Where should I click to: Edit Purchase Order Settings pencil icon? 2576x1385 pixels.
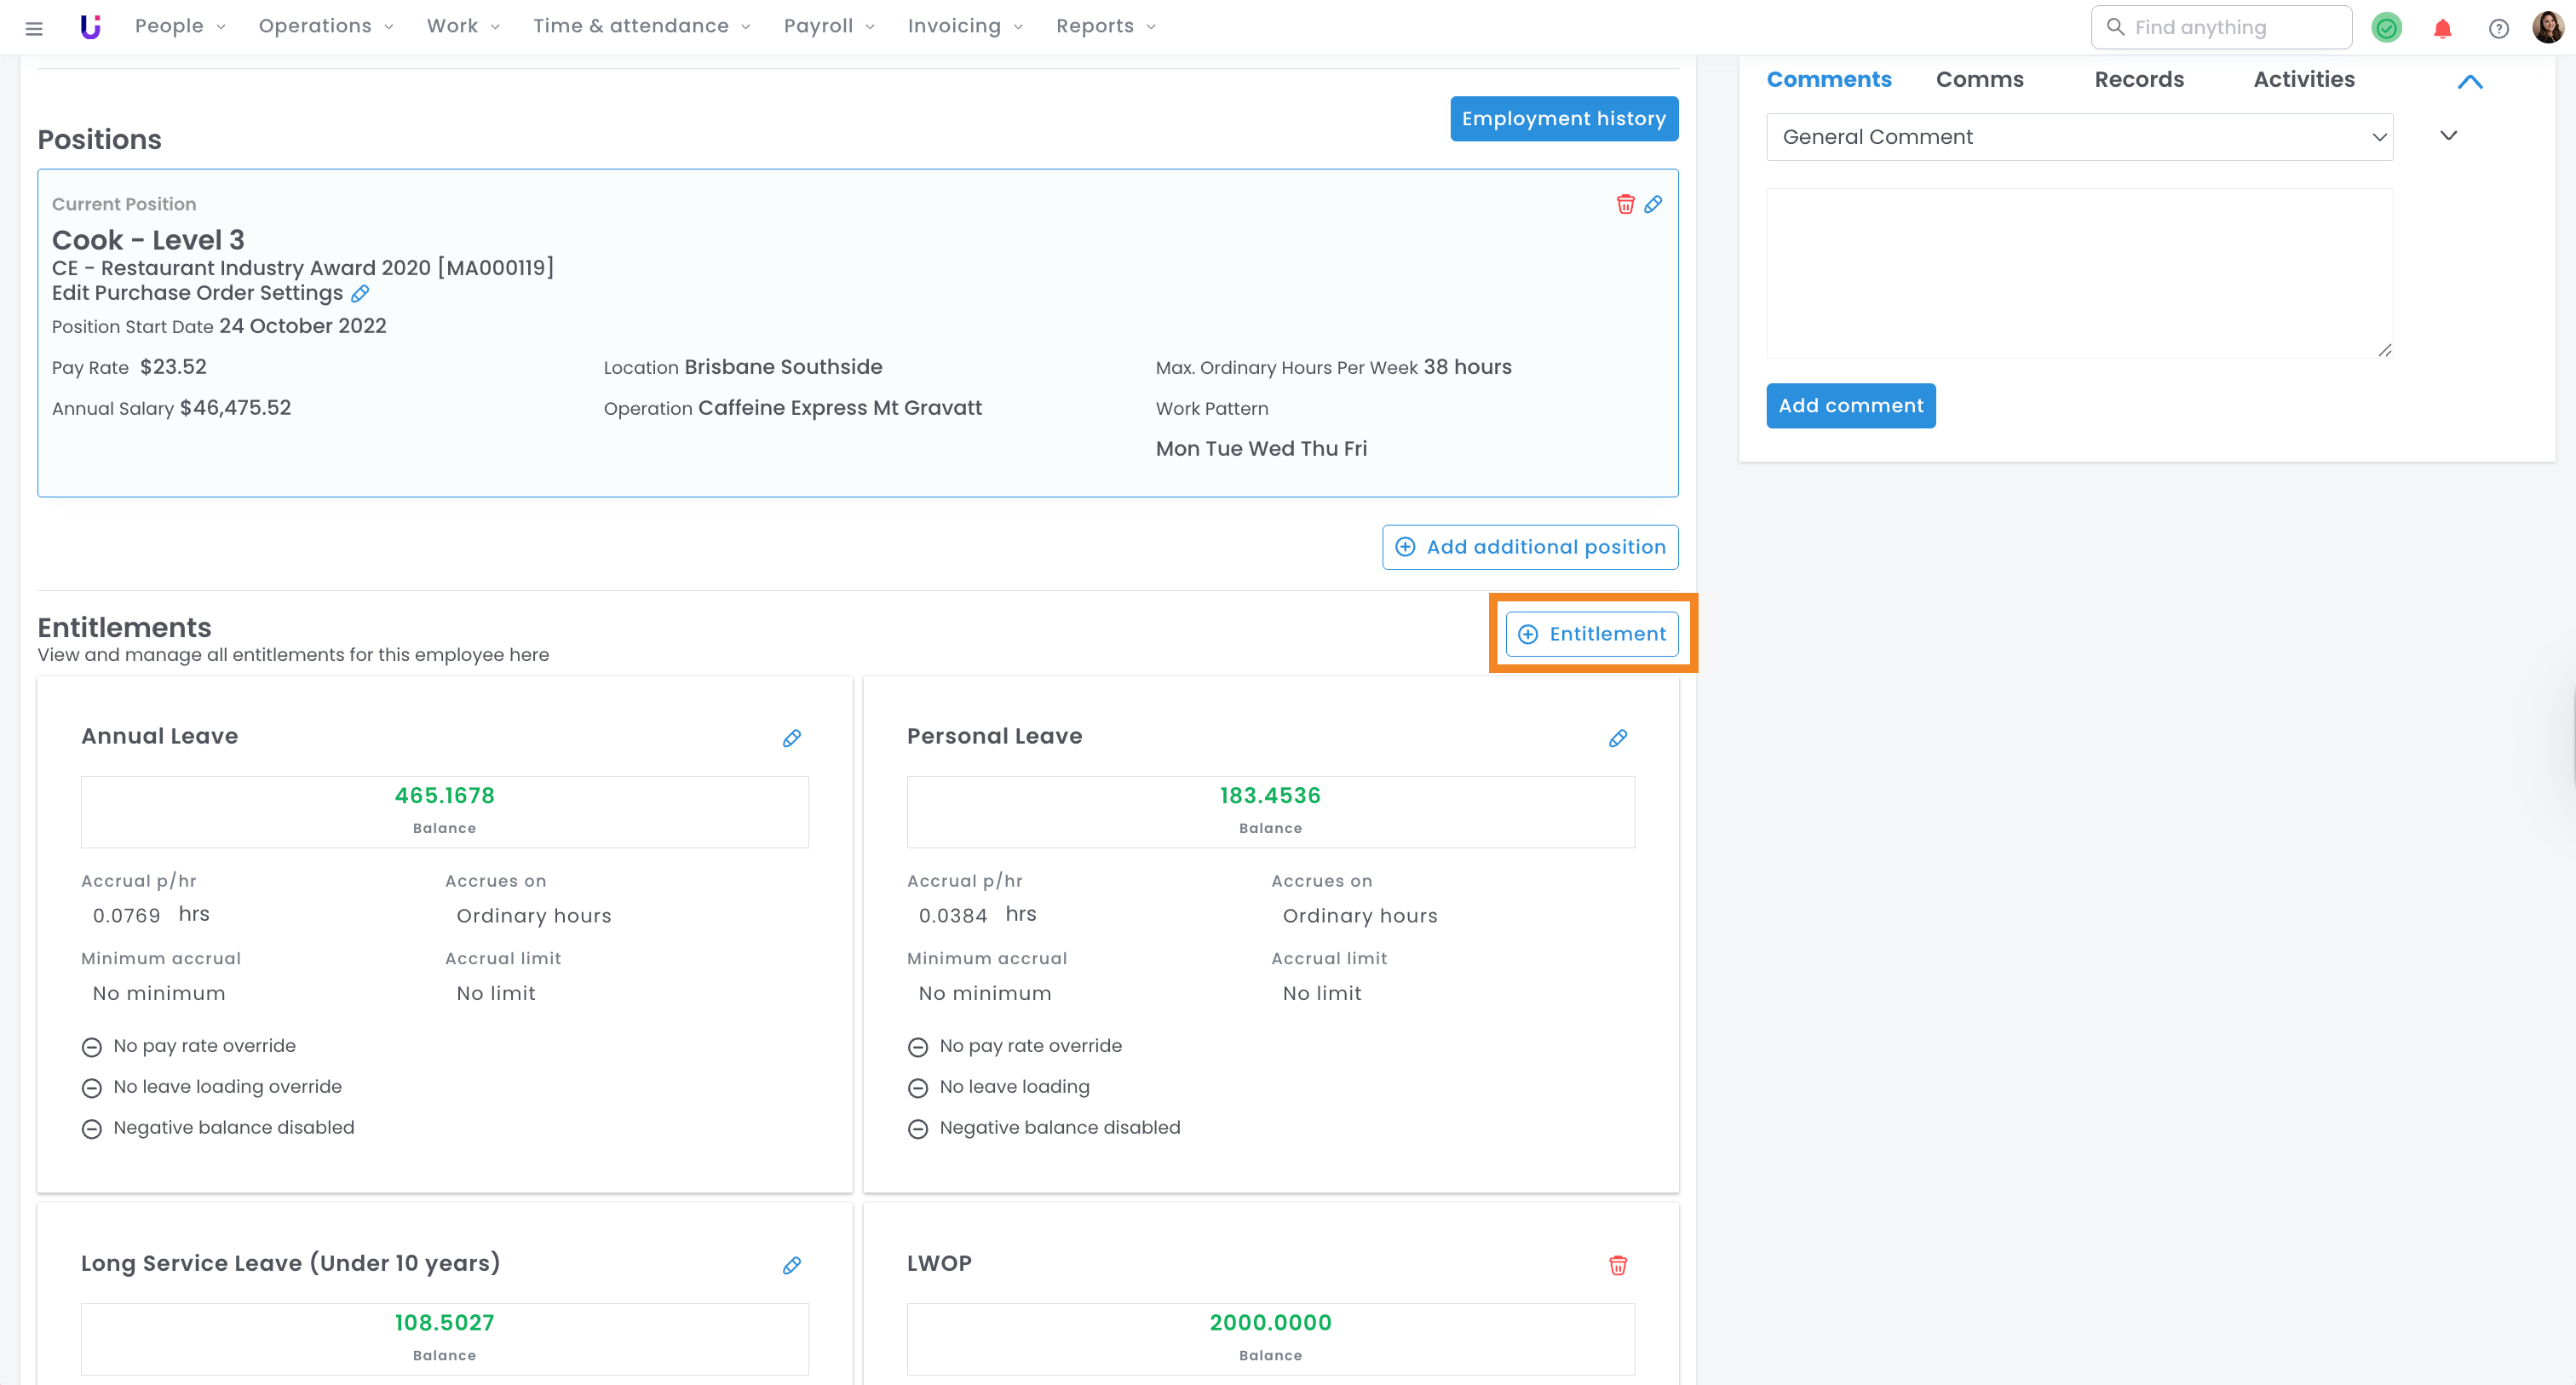point(360,293)
